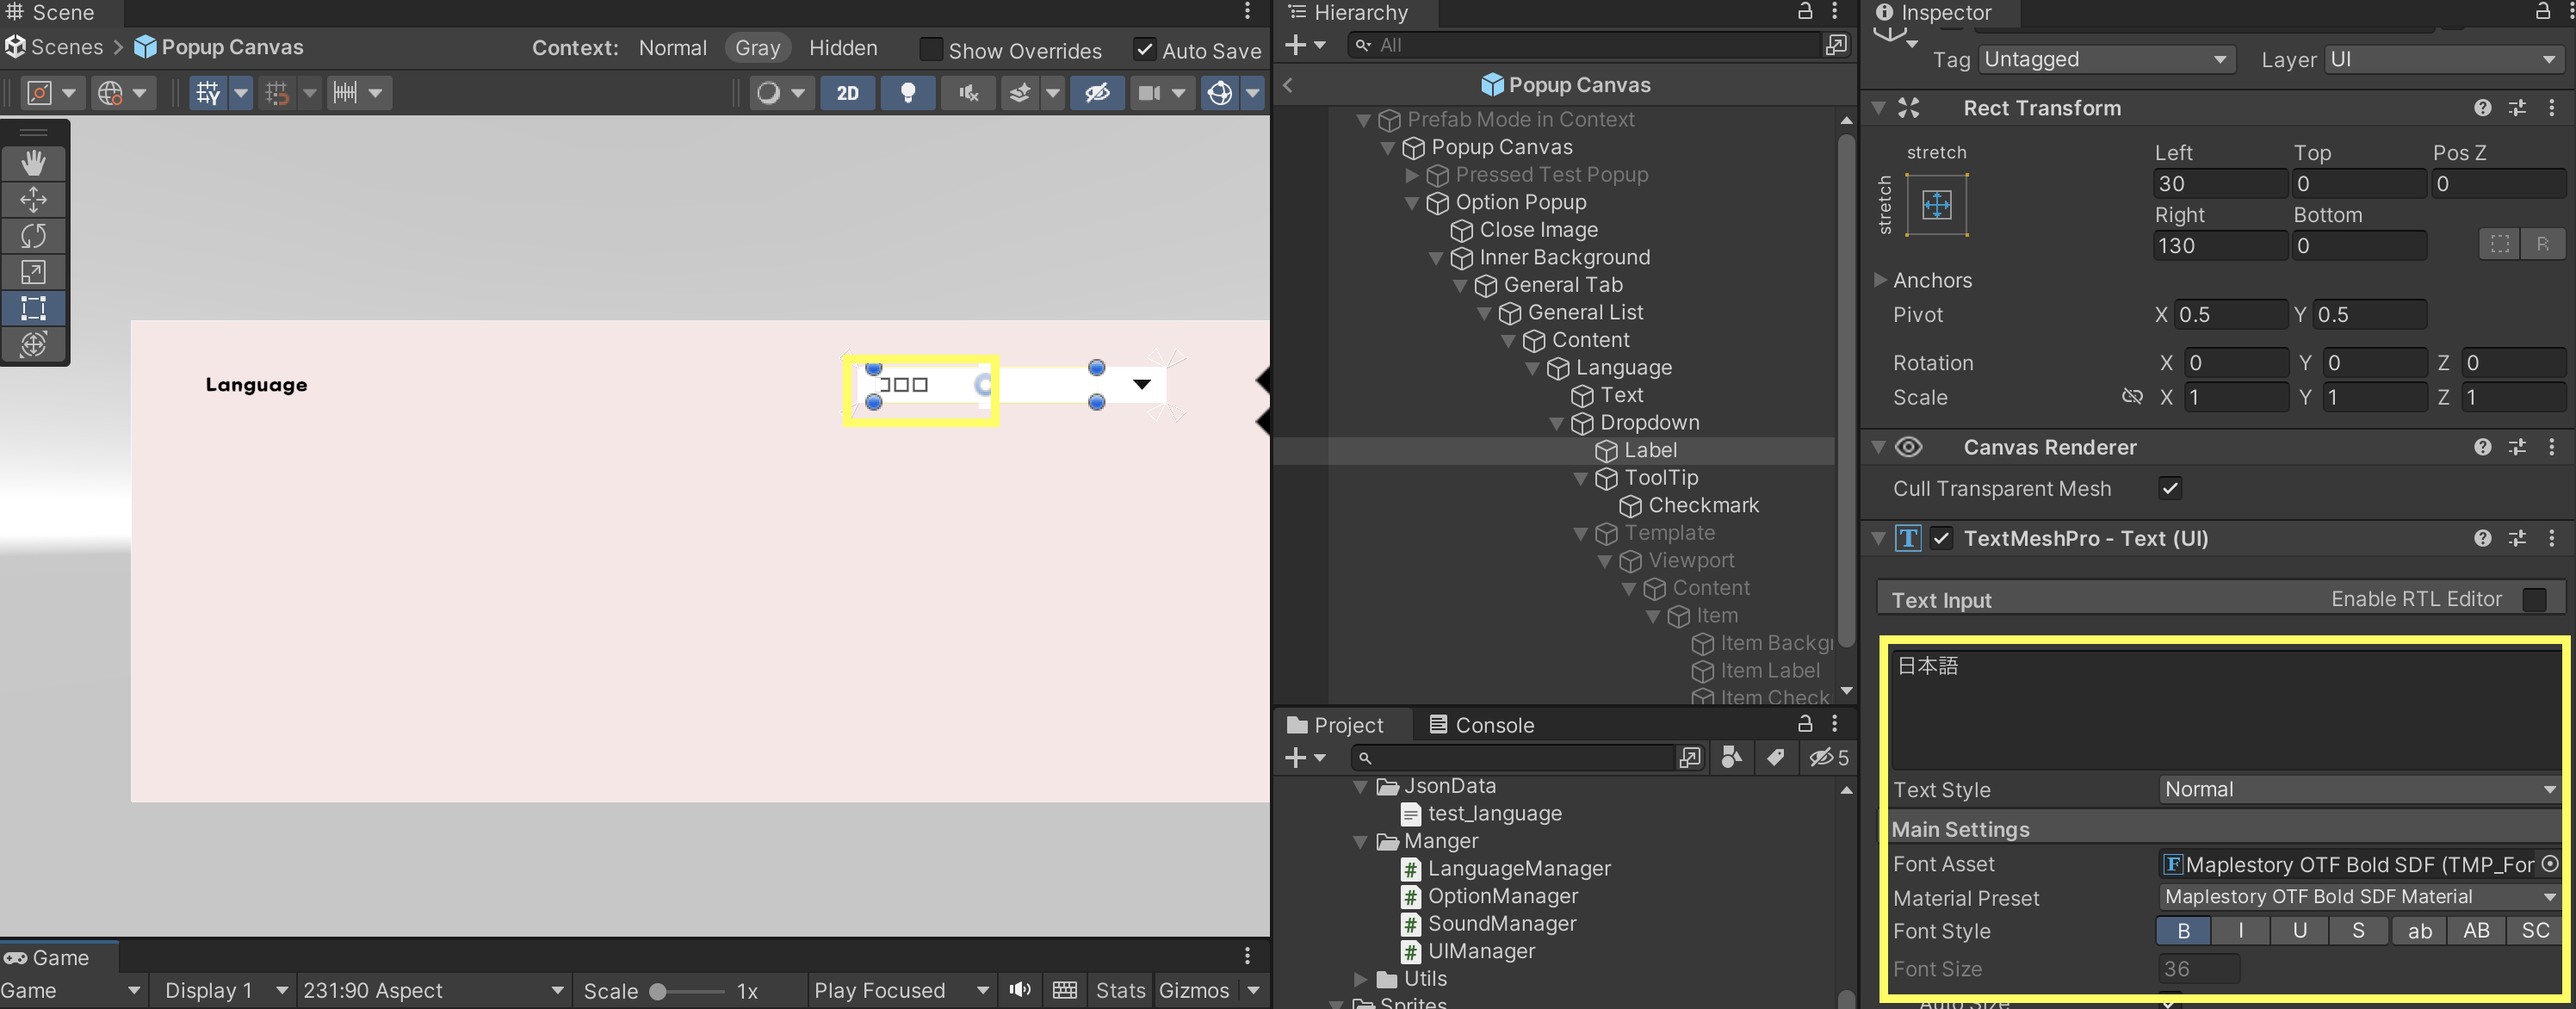The height and width of the screenshot is (1009, 2576).
Task: Select the Hand tool in scene toolbar
Action: click(x=33, y=163)
